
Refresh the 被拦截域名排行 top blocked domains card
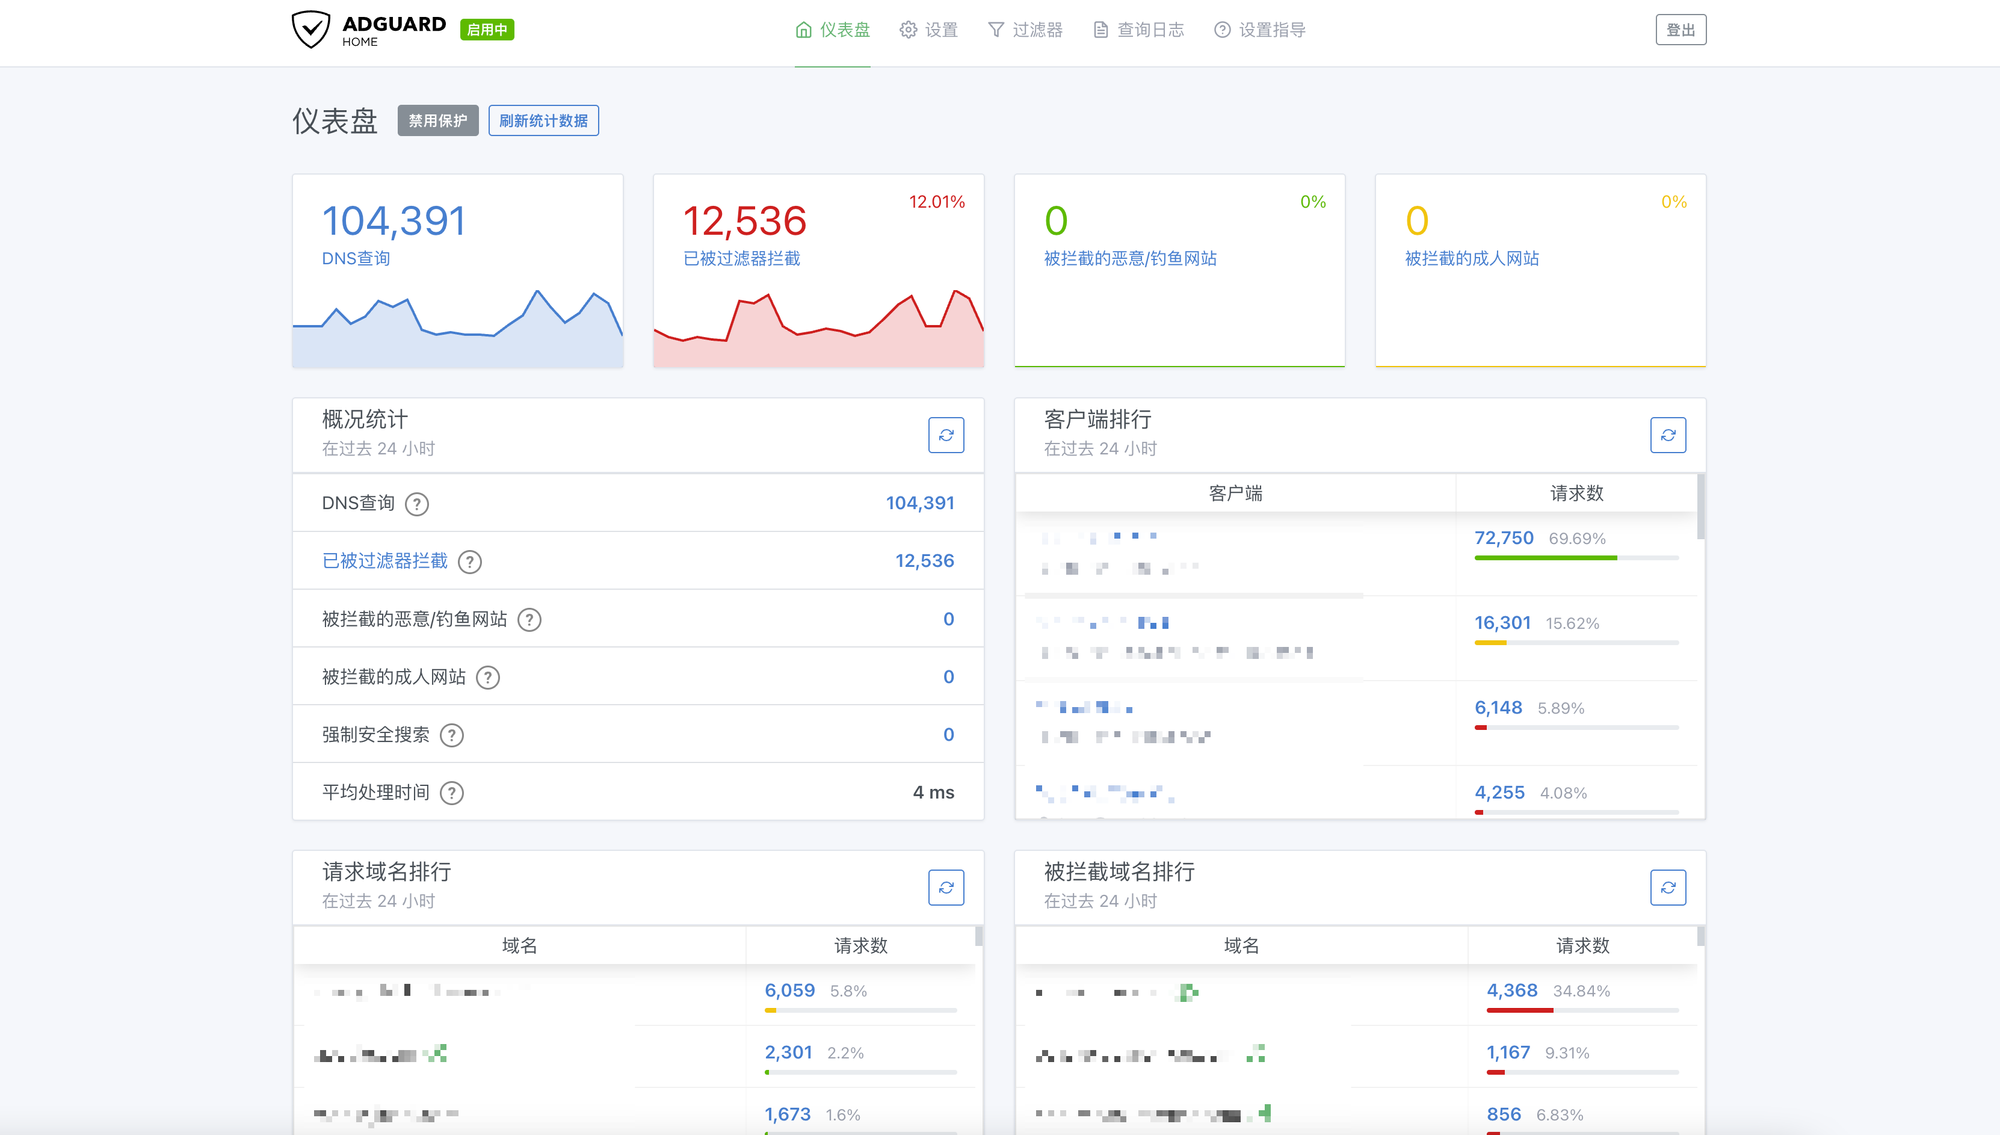(1668, 888)
